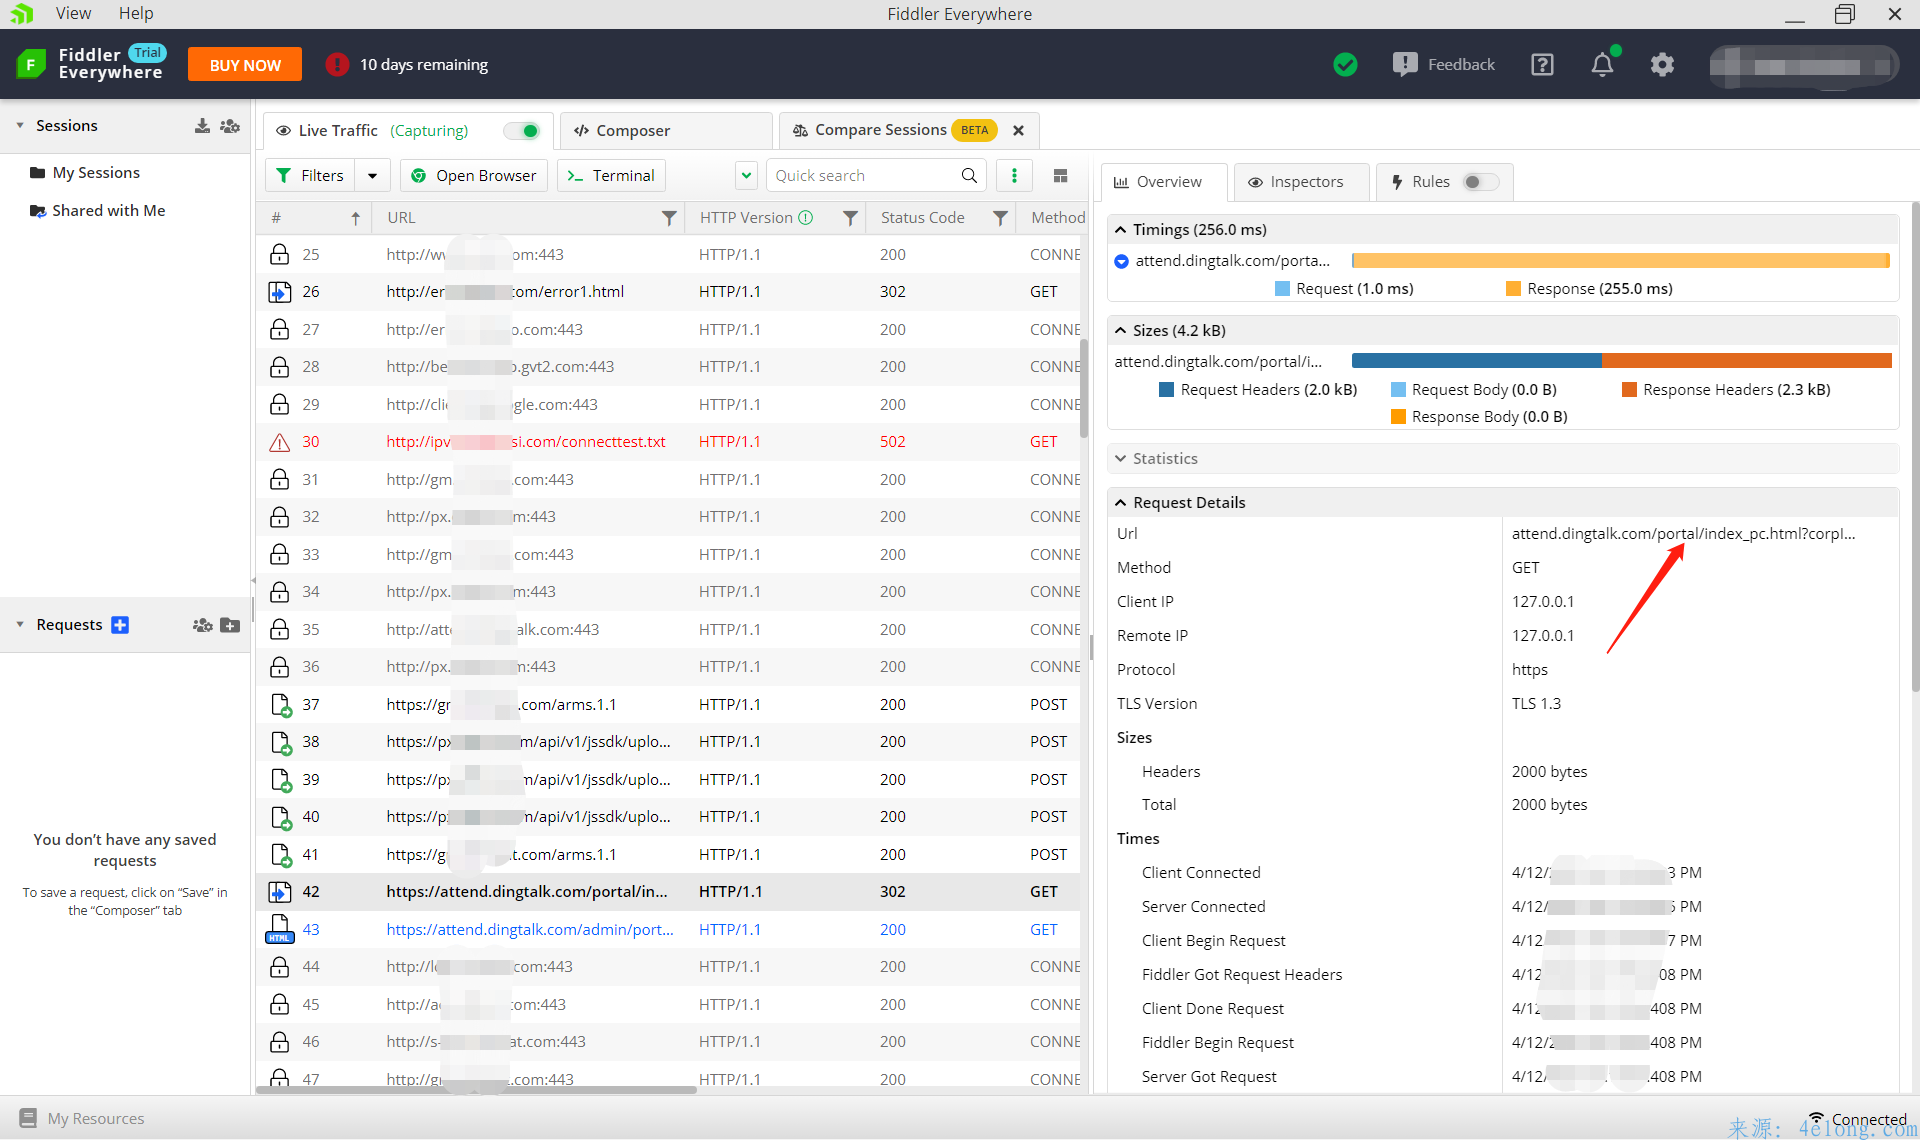Click session 25 lock icon
This screenshot has height=1140, width=1920.
pos(280,254)
